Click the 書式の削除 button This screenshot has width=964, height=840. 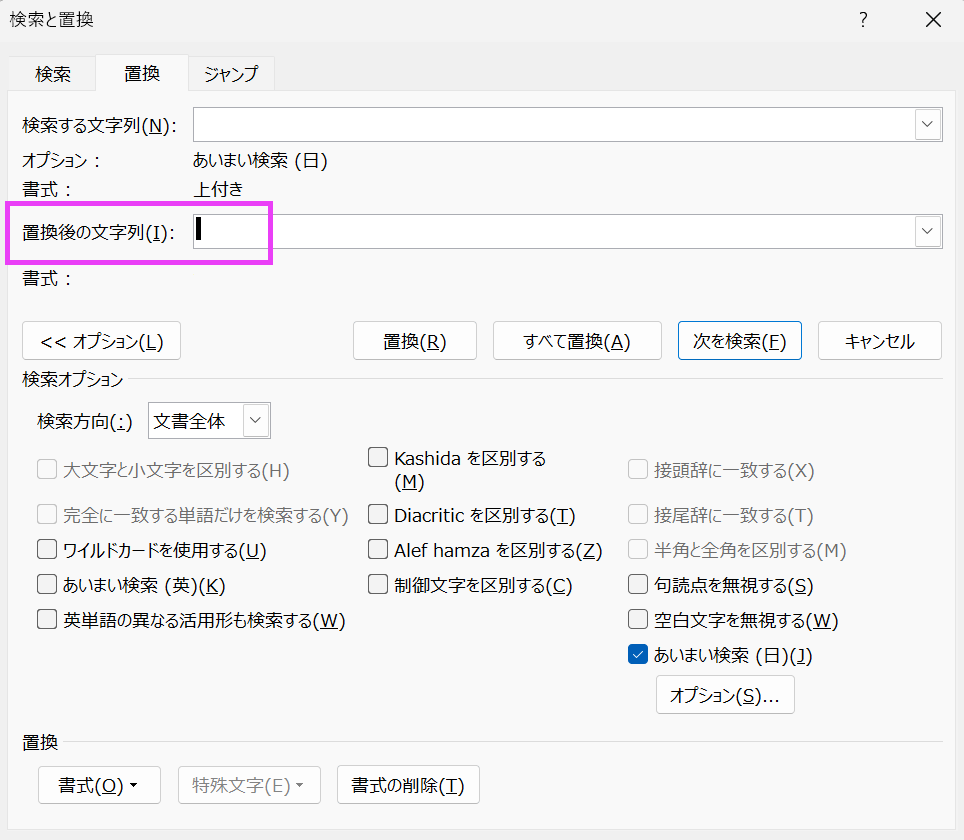point(408,786)
